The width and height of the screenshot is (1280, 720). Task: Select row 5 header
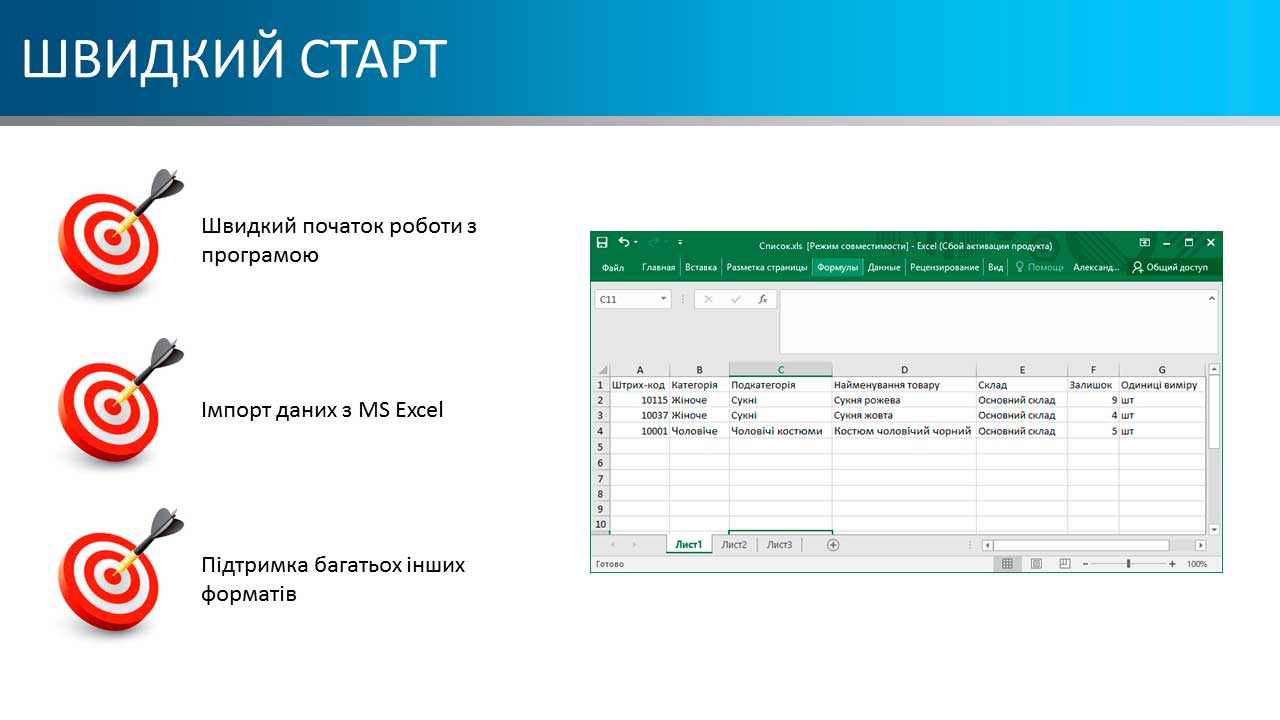click(601, 447)
